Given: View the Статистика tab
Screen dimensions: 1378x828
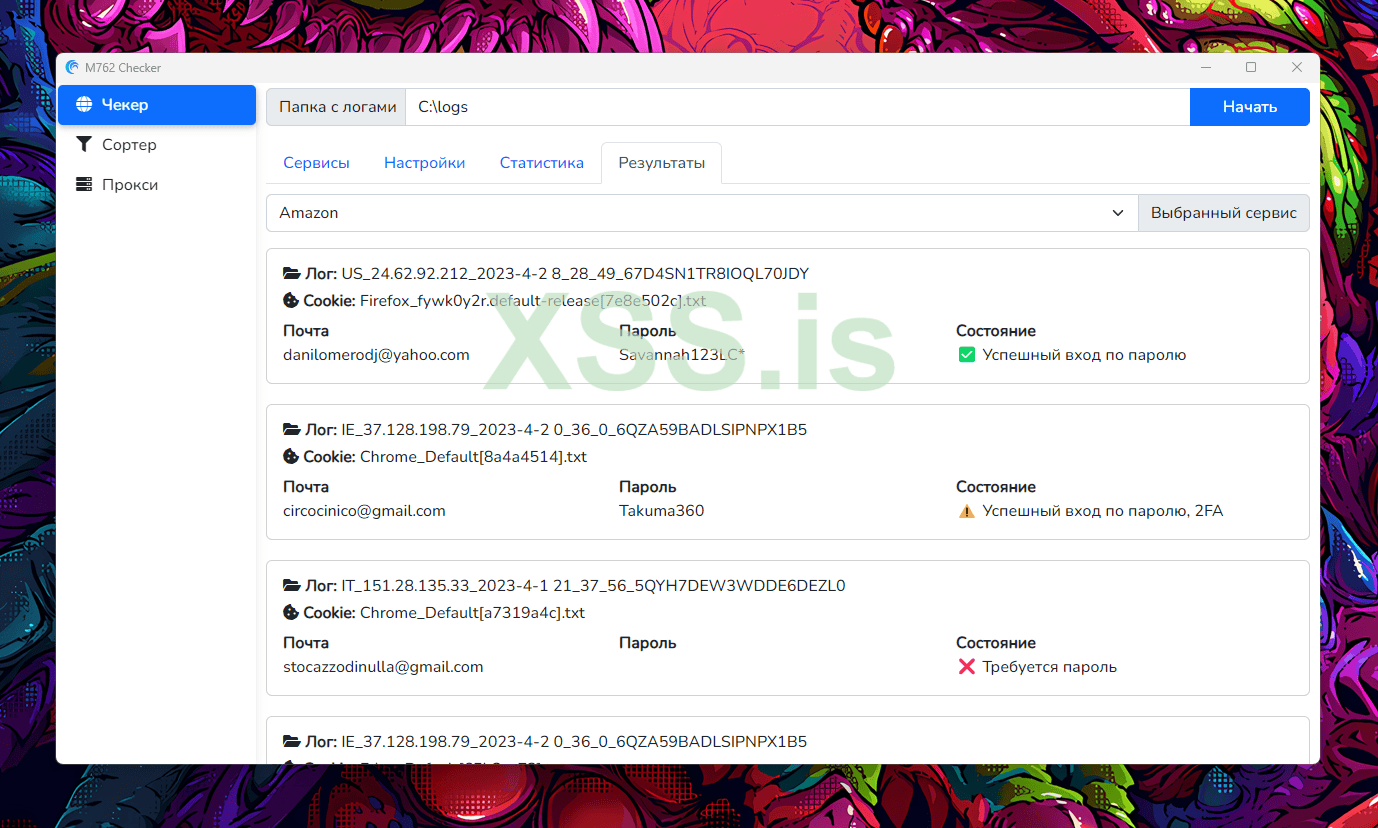Looking at the screenshot, I should pos(541,161).
